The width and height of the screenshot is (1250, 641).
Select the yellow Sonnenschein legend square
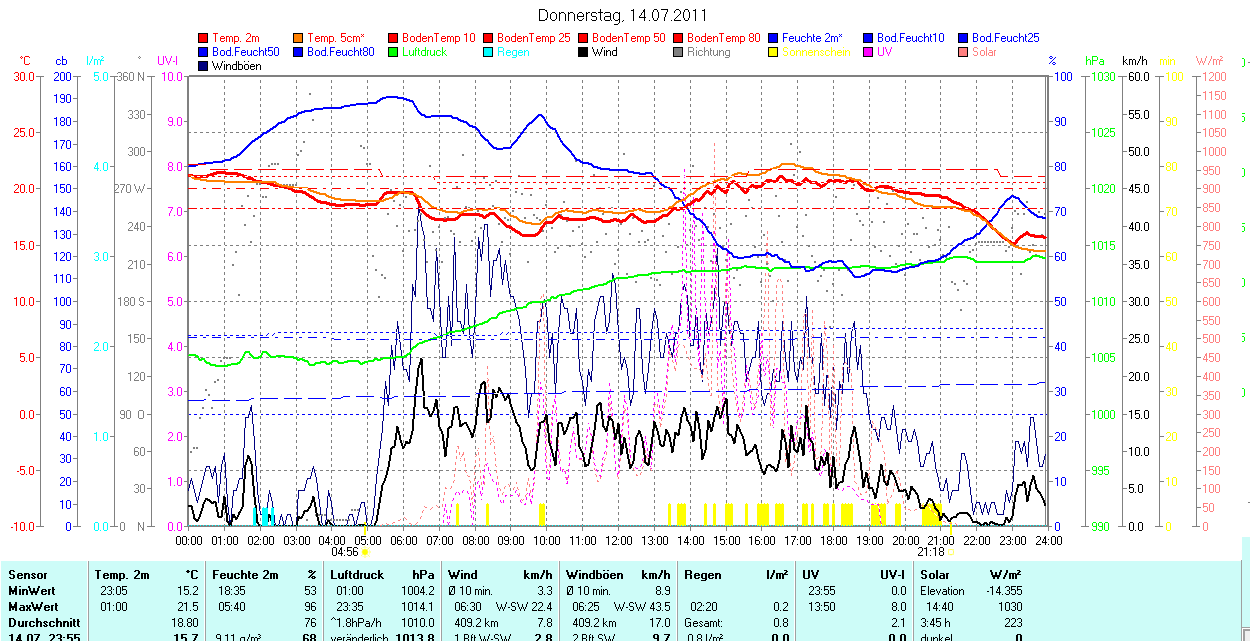pyautogui.click(x=773, y=52)
